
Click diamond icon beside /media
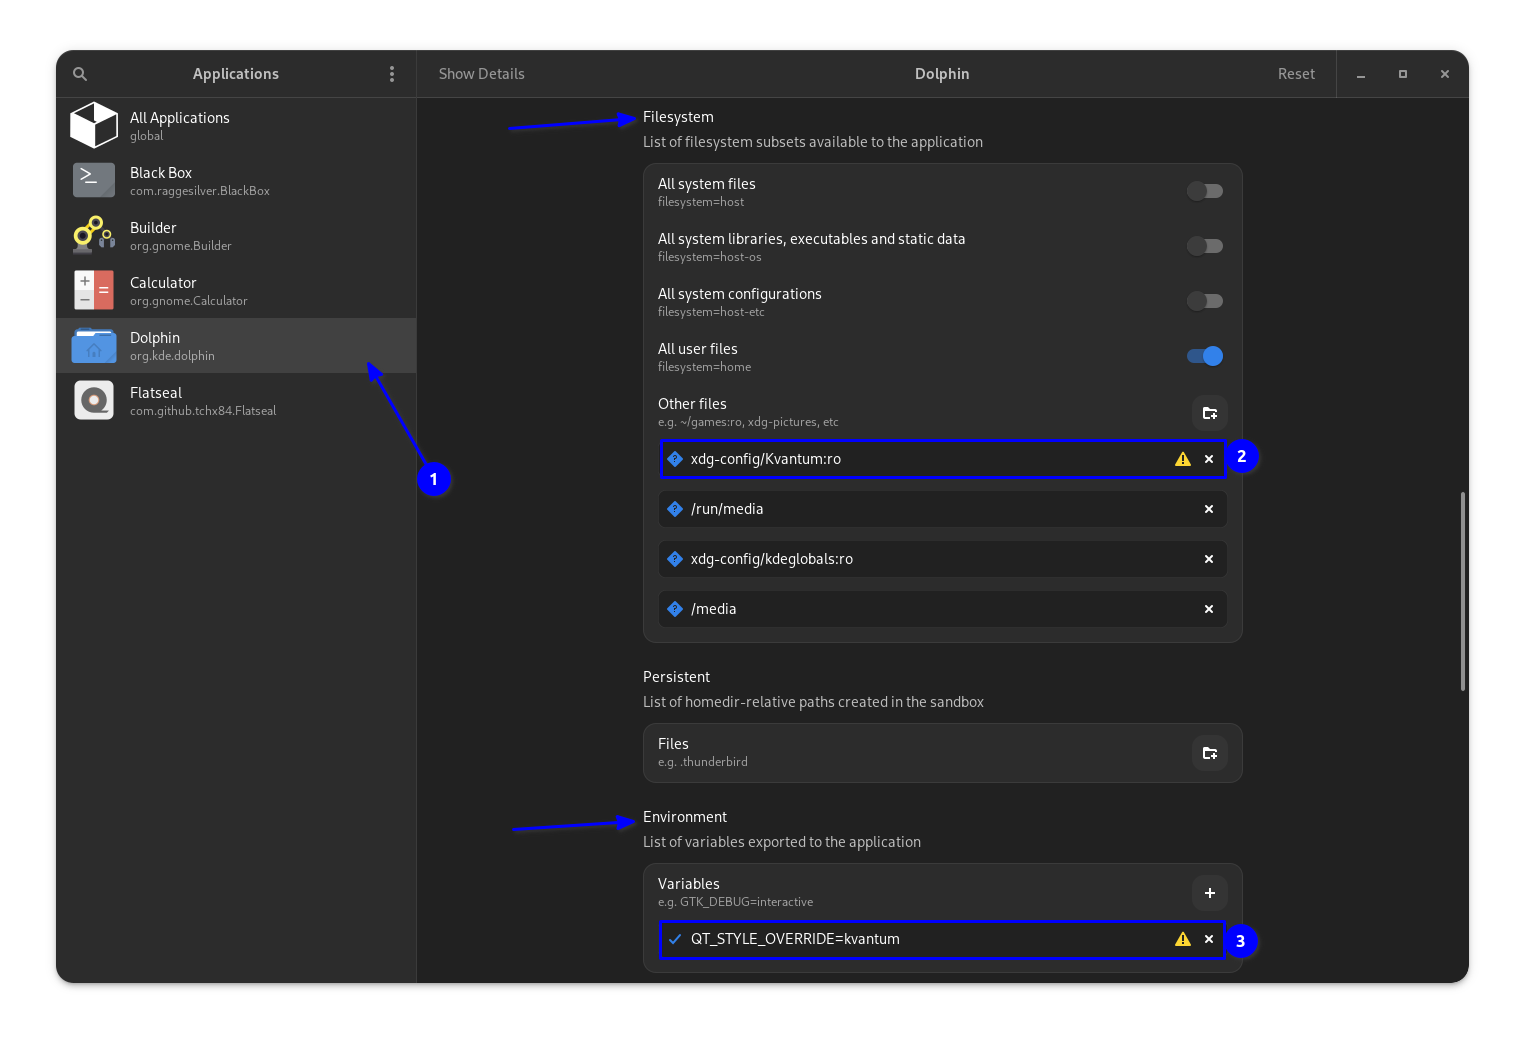pos(675,609)
